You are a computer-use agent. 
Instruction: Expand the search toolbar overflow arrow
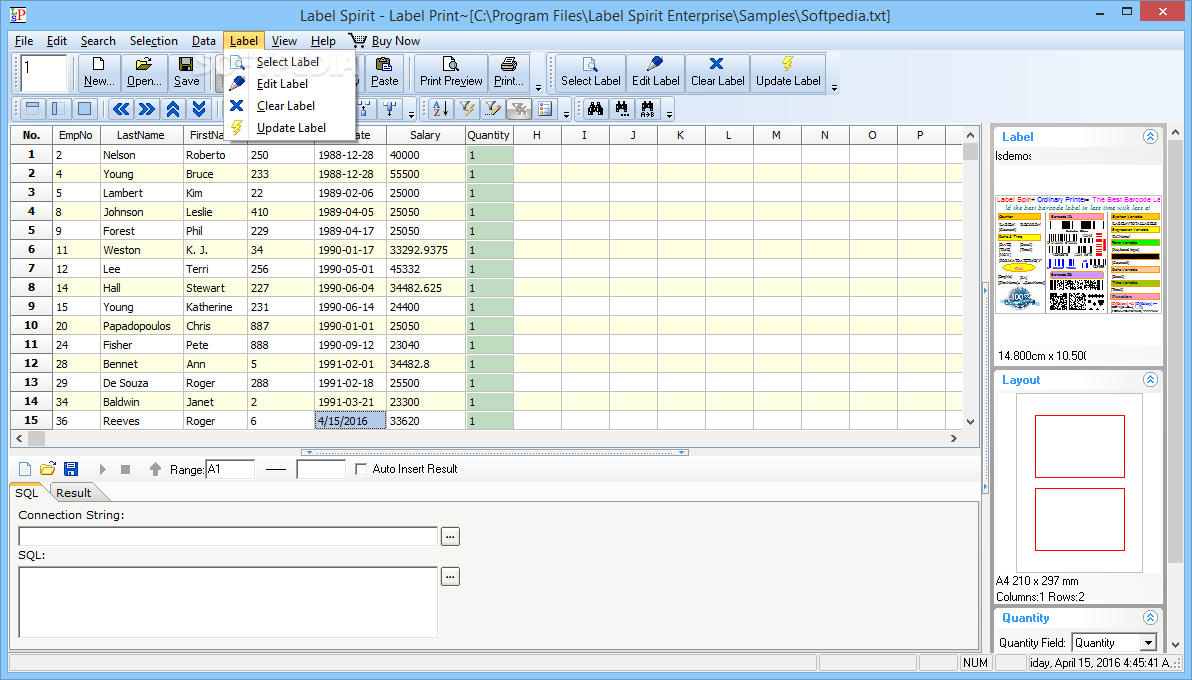[669, 115]
